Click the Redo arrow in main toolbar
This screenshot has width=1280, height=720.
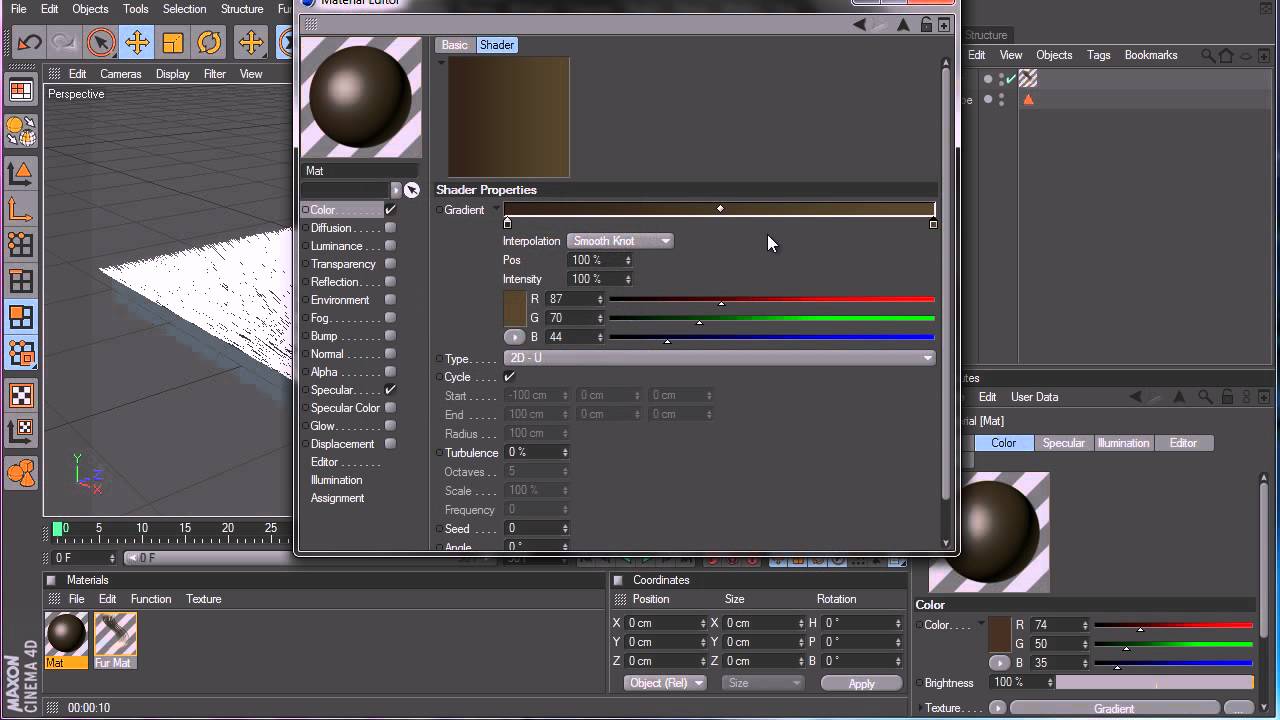tap(65, 42)
